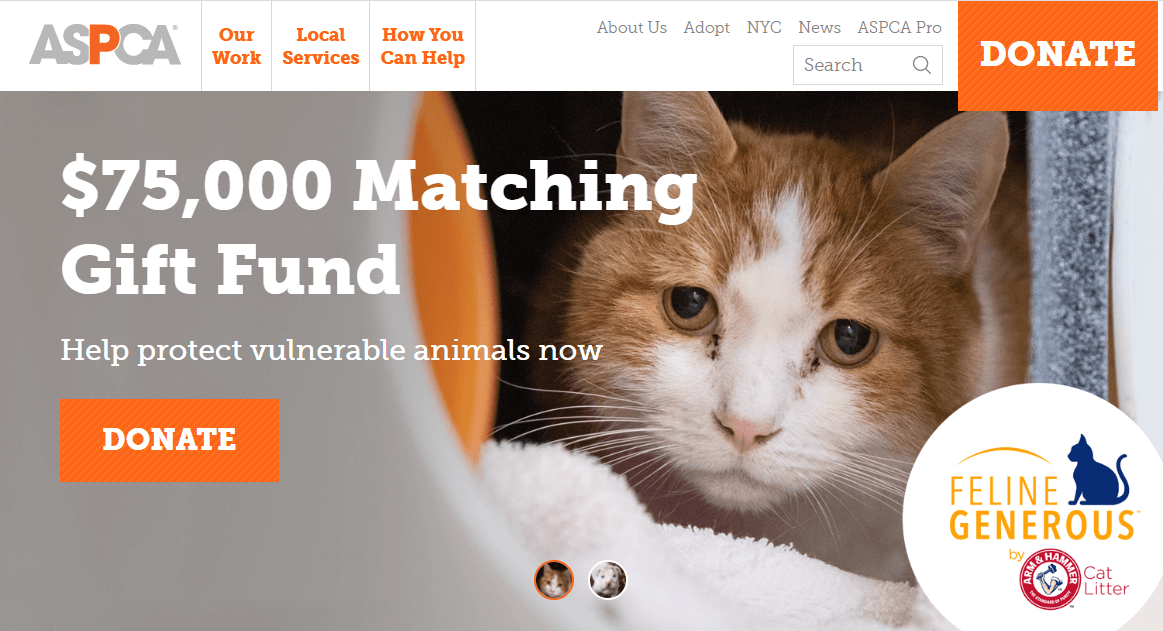Expand the Local Services menu
This screenshot has width=1163, height=631.
coord(320,46)
